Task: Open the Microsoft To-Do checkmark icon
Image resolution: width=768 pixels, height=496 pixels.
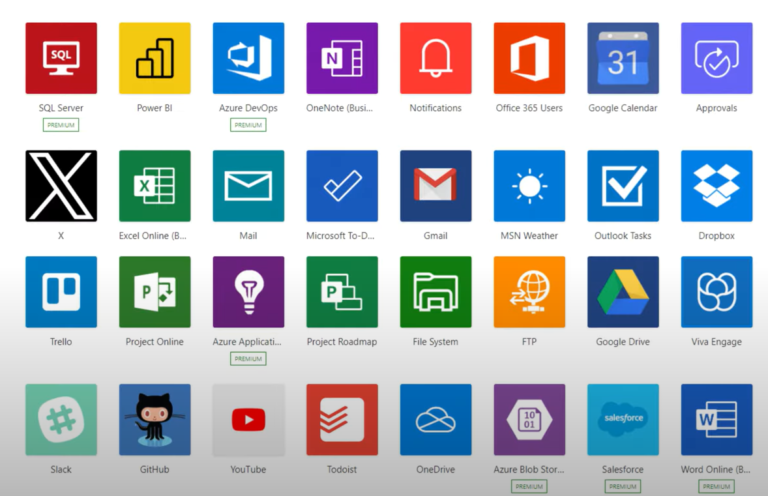Action: 342,186
